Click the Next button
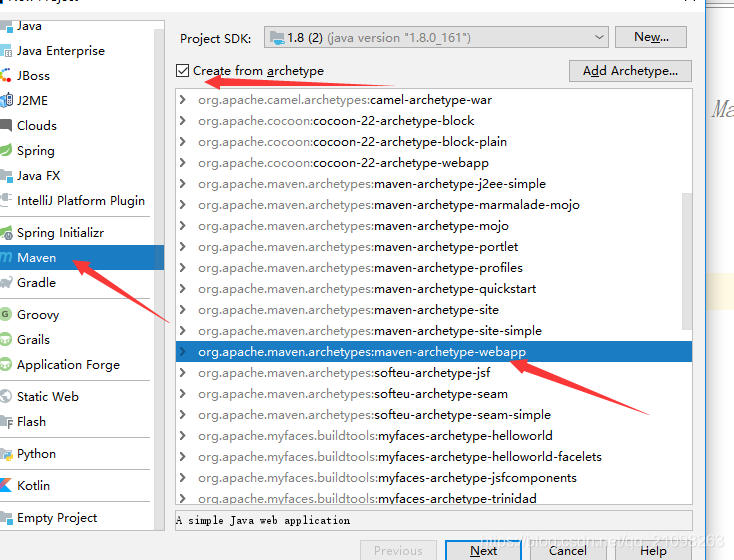 pyautogui.click(x=483, y=551)
